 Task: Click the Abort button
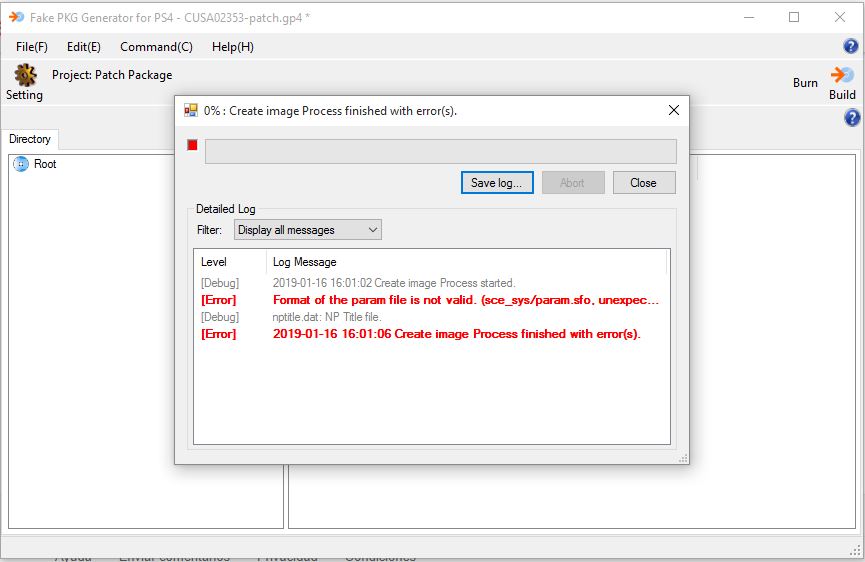(x=573, y=183)
